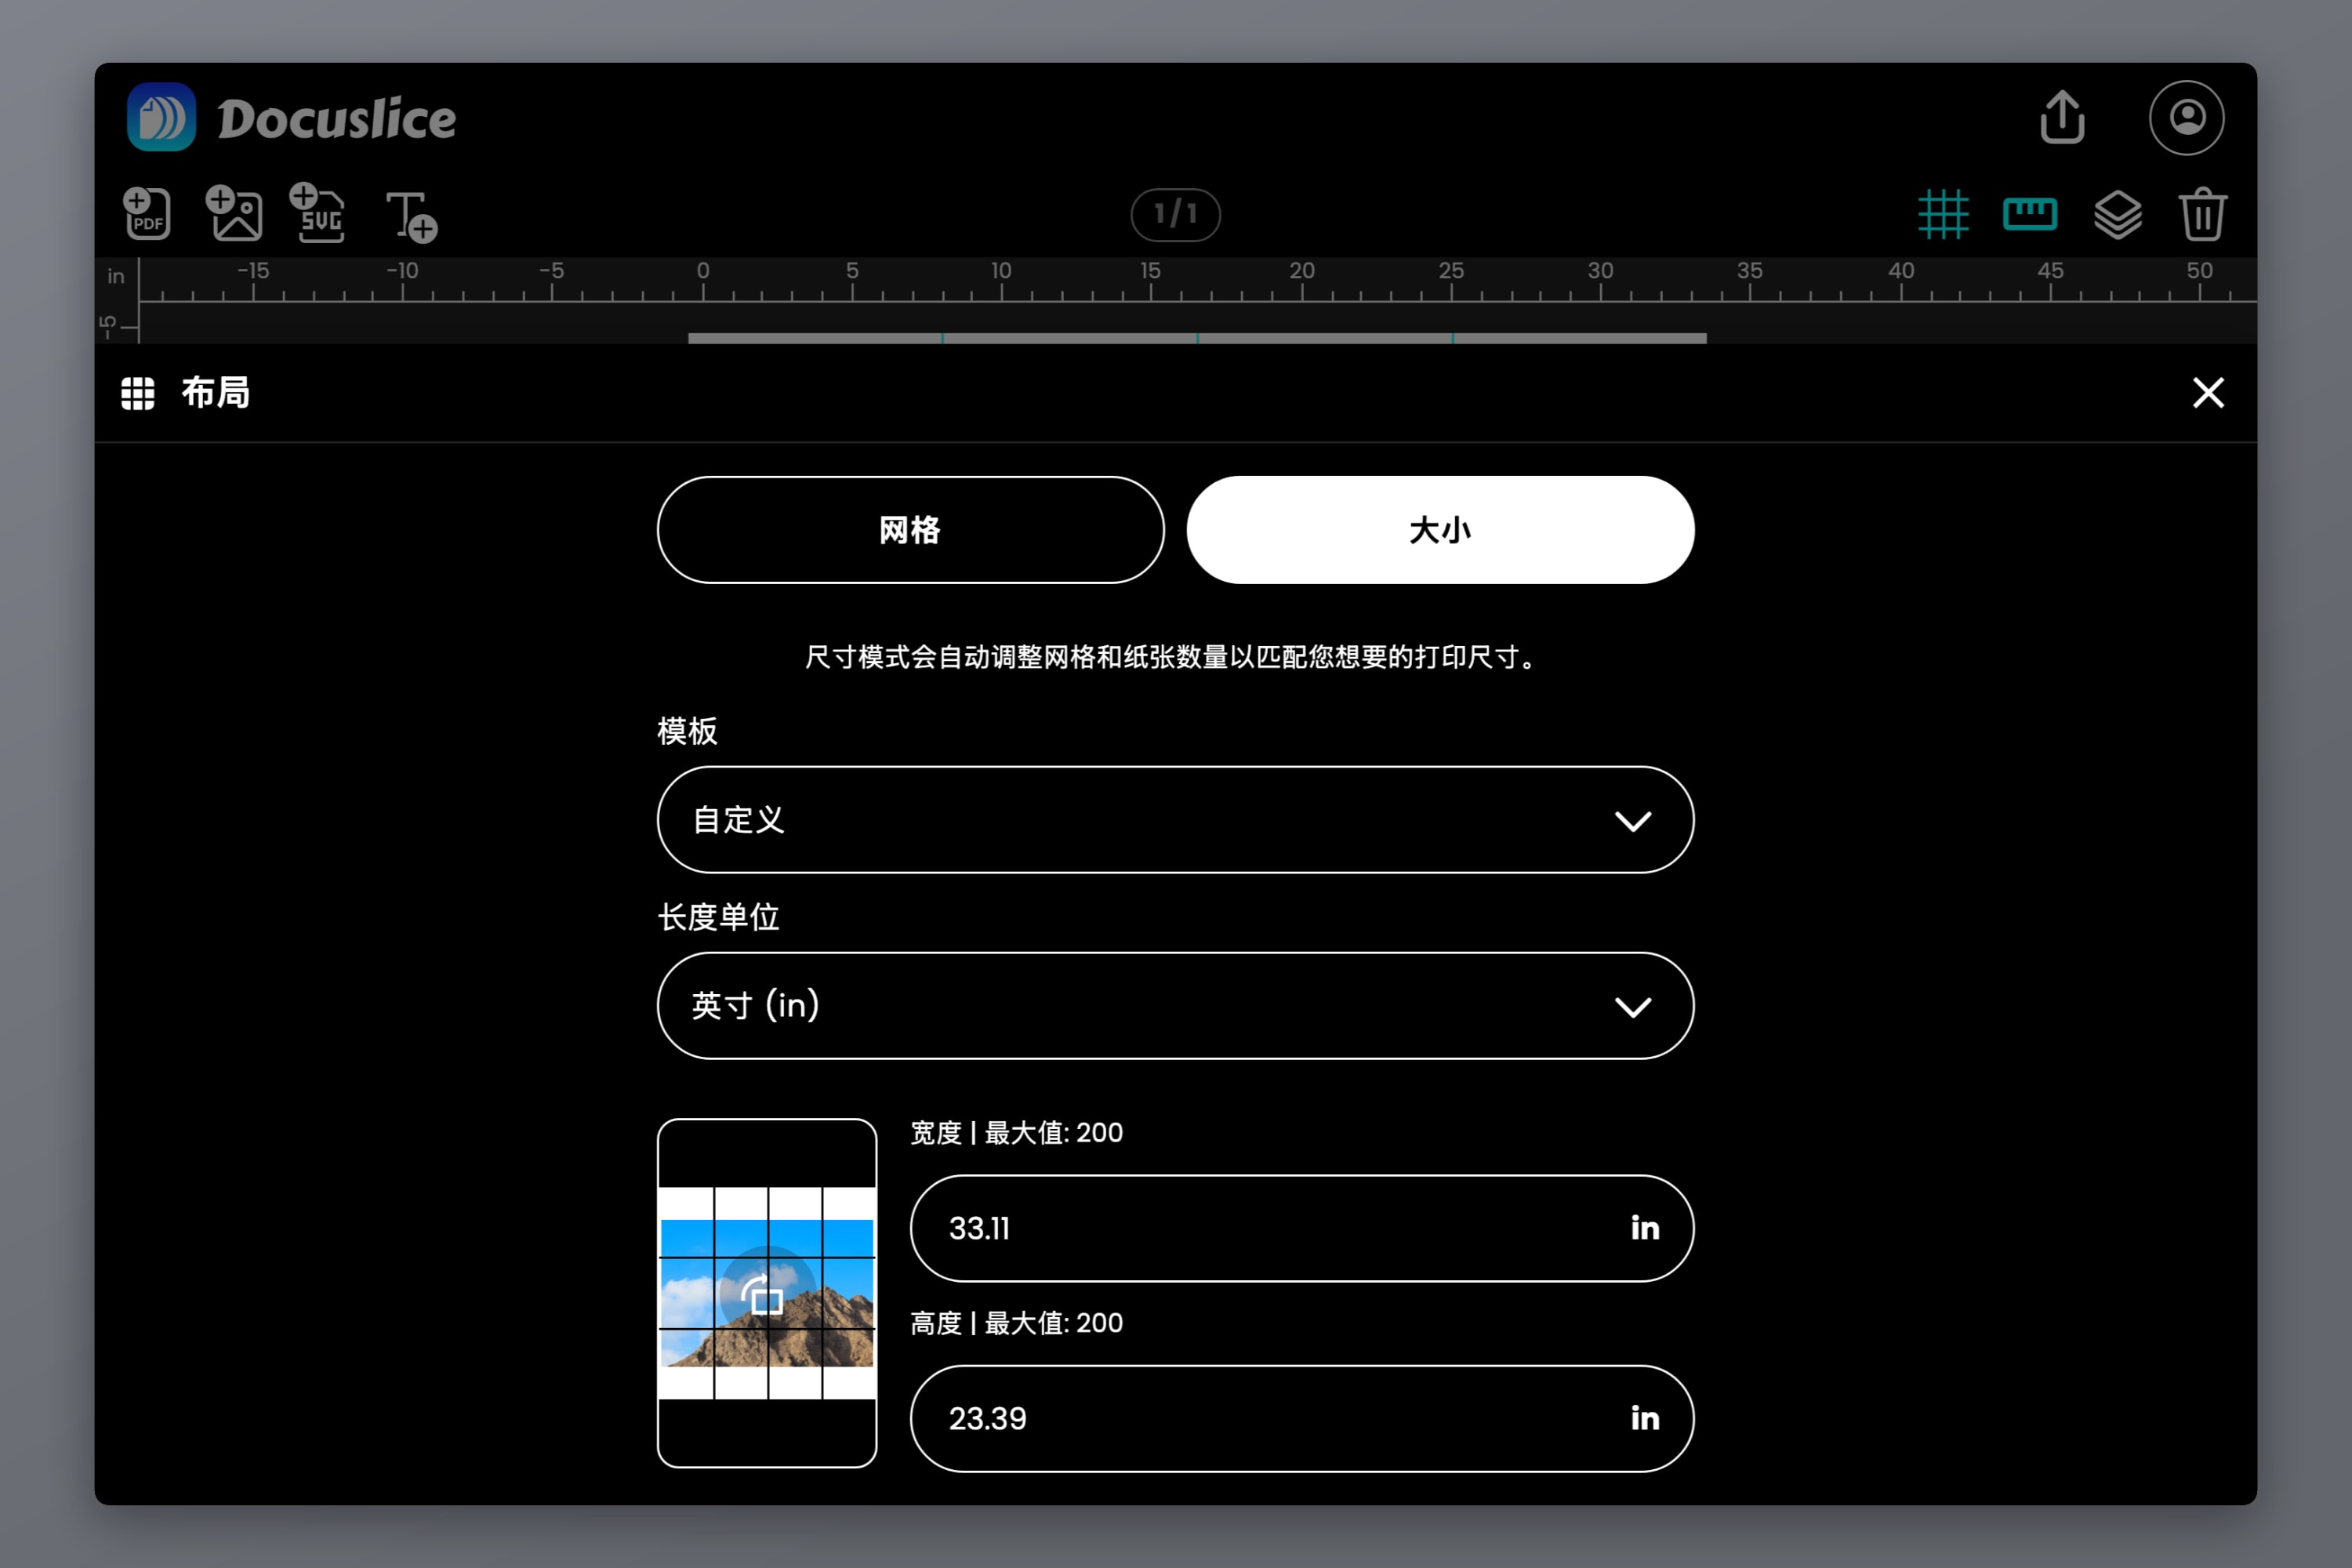Click the Docuslice title text
2352x1568 pixels.
coord(336,119)
